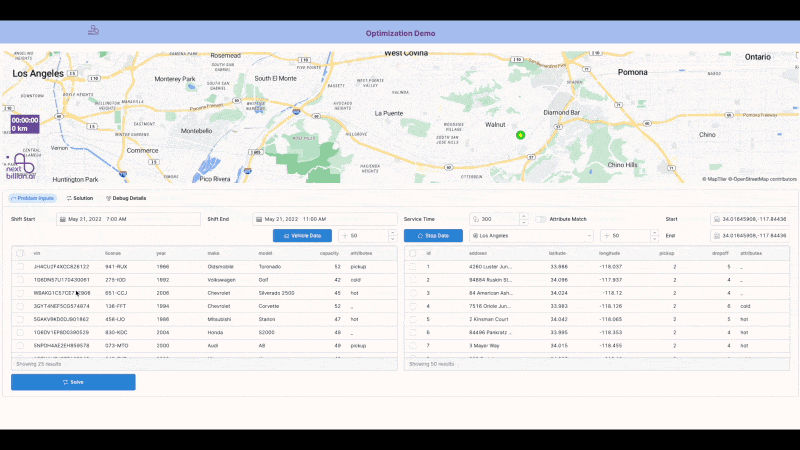Select the checkbox for the Mitsubishi Starion row
This screenshot has width=800, height=450.
pyautogui.click(x=20, y=319)
